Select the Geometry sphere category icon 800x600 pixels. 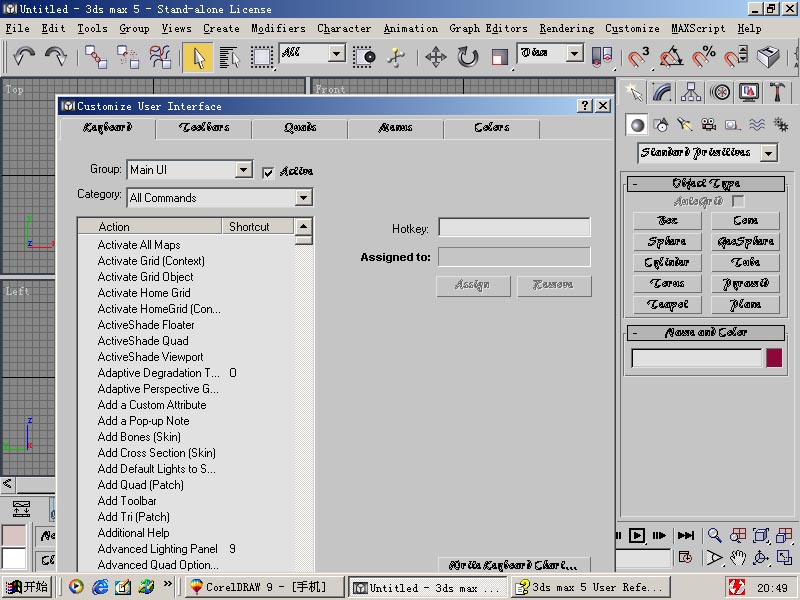[637, 125]
